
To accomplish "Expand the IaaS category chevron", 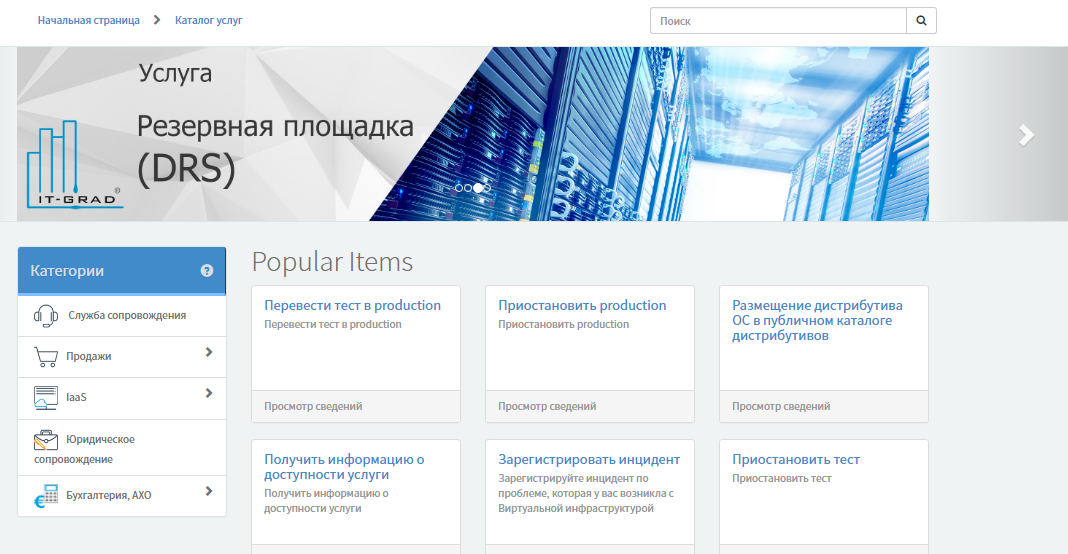I will pyautogui.click(x=209, y=394).
